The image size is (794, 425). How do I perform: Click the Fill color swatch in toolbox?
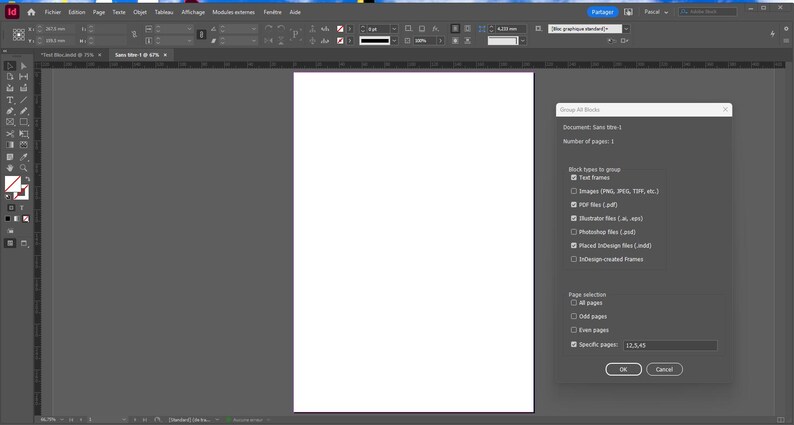(12, 183)
